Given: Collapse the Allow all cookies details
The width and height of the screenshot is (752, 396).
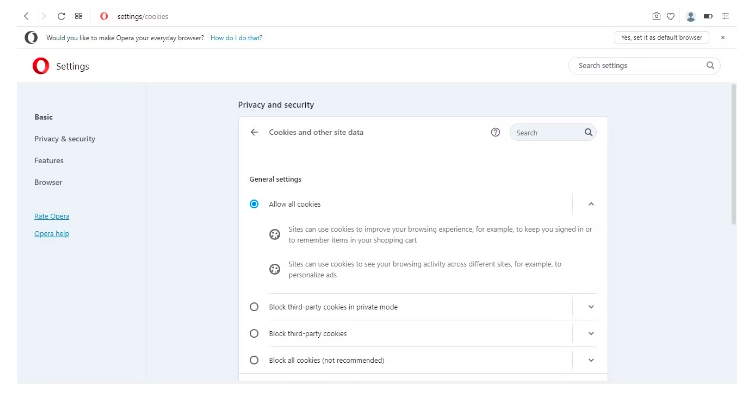Looking at the screenshot, I should tap(591, 204).
